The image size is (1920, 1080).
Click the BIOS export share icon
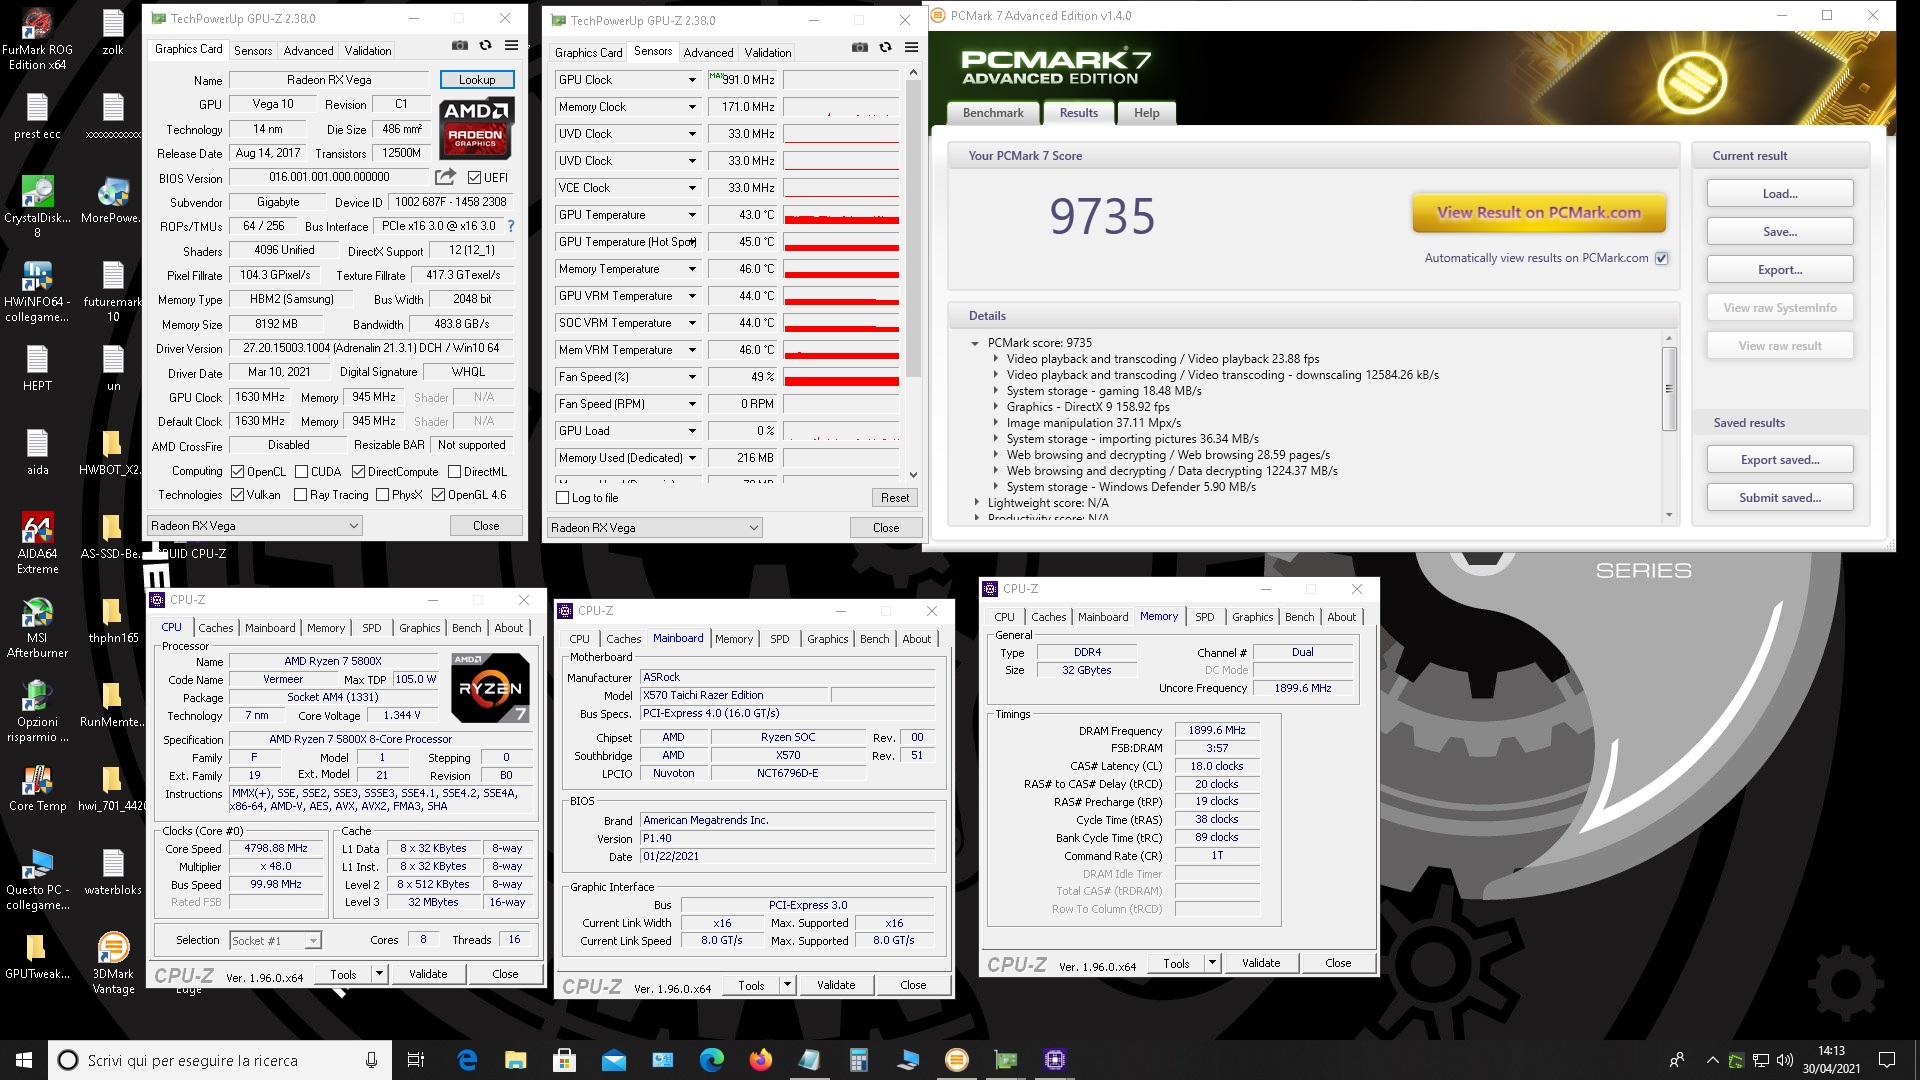pos(445,177)
